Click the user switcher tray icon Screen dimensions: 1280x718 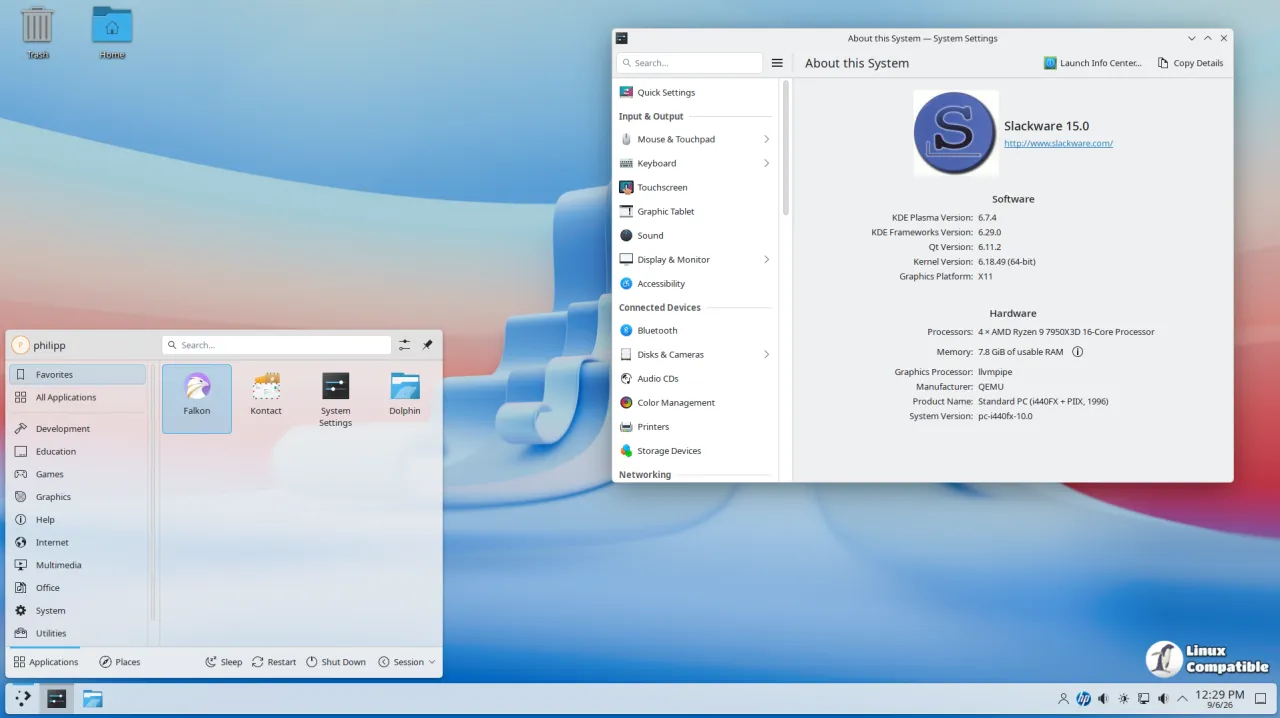tap(1063, 699)
